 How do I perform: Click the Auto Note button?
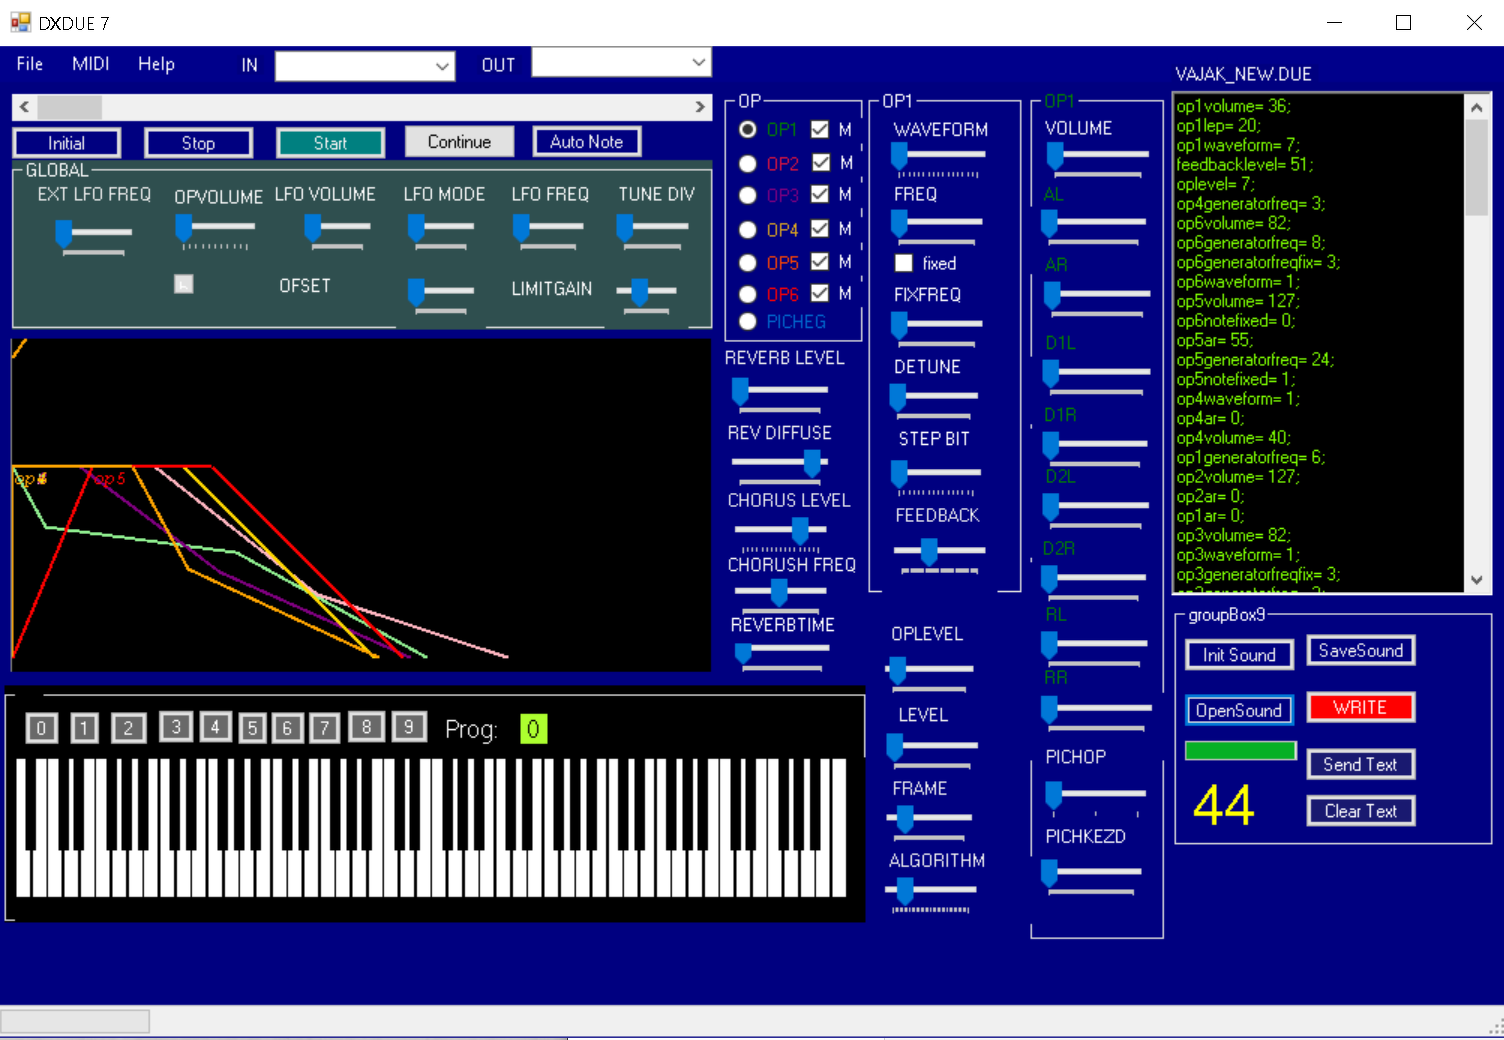pos(586,142)
